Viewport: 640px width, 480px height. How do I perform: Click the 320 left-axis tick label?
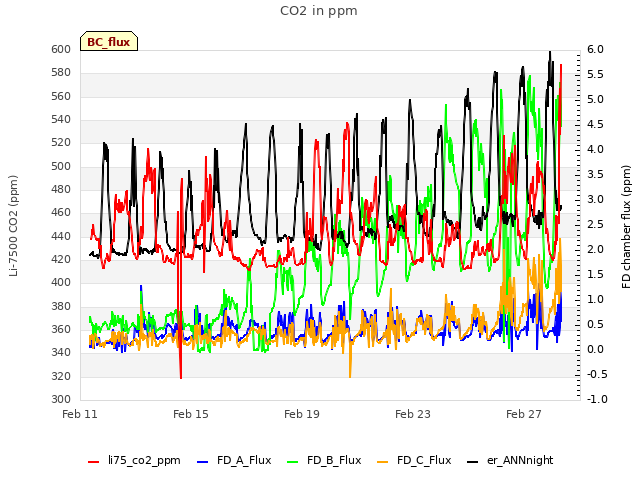click(61, 376)
